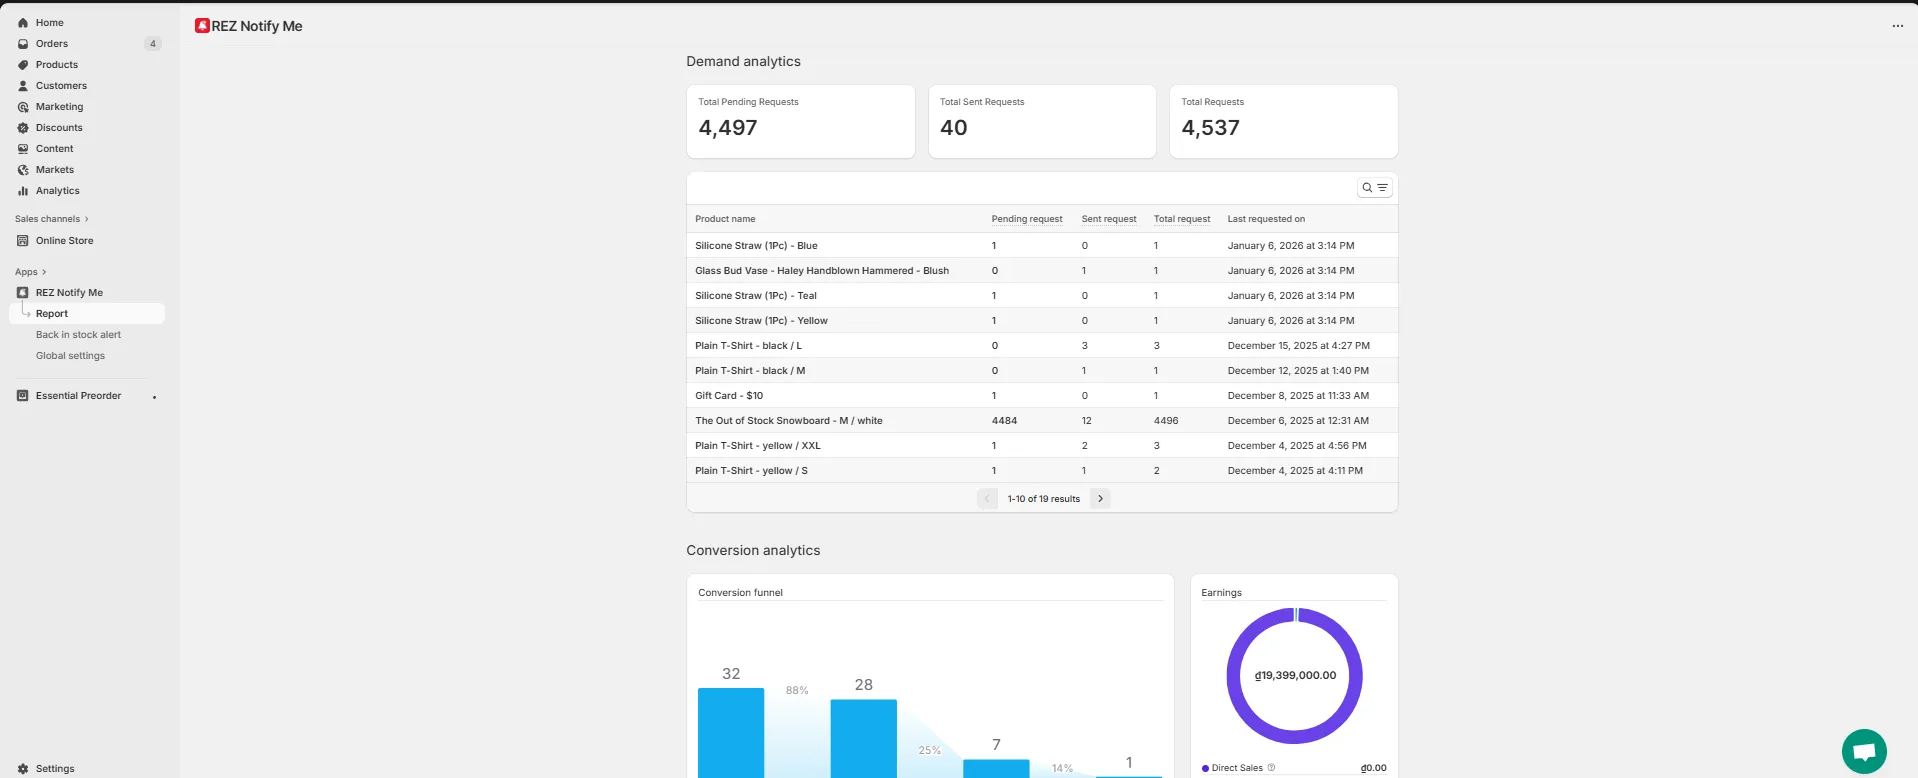Click the Essential Preorder pin dot

coord(154,397)
